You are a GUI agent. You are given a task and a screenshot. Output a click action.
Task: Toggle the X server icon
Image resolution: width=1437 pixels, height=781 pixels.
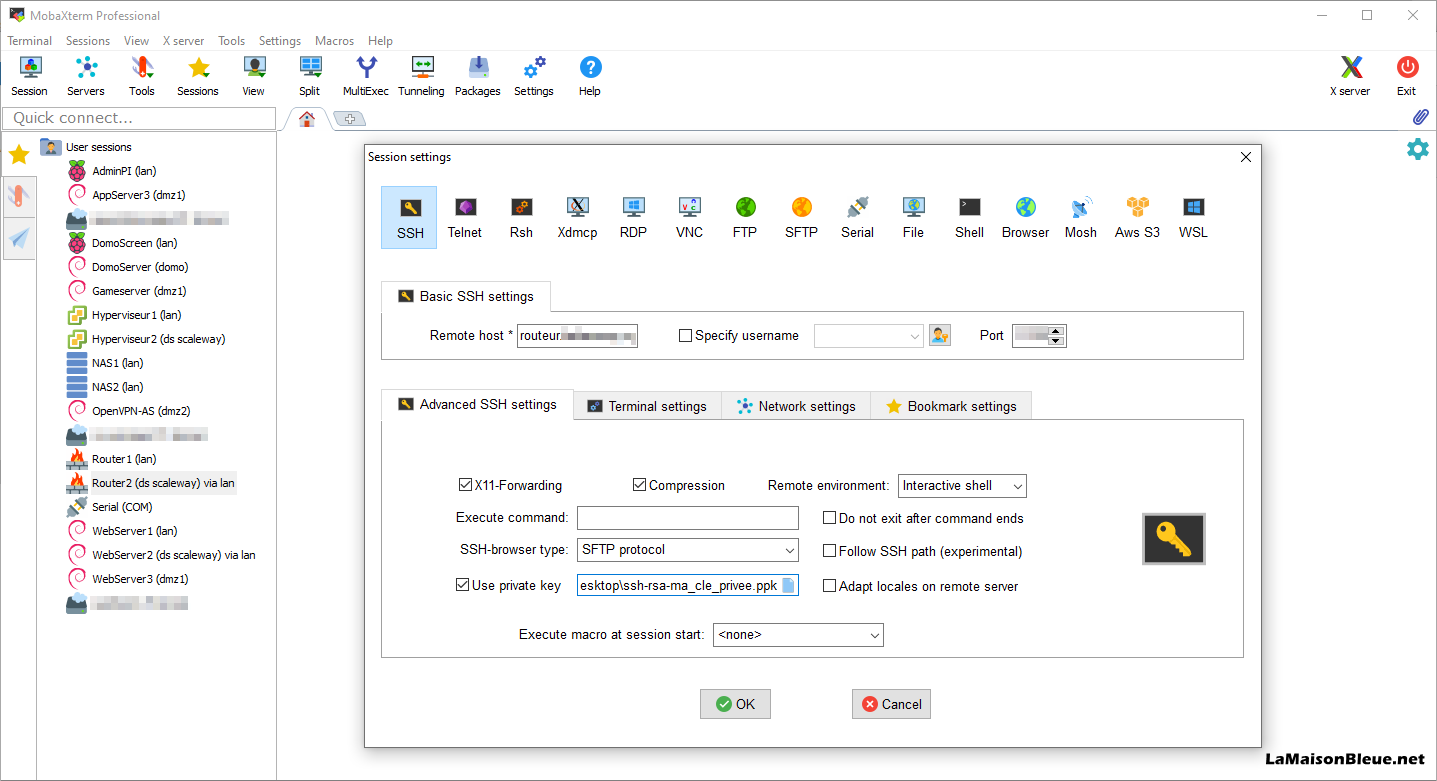(1351, 76)
